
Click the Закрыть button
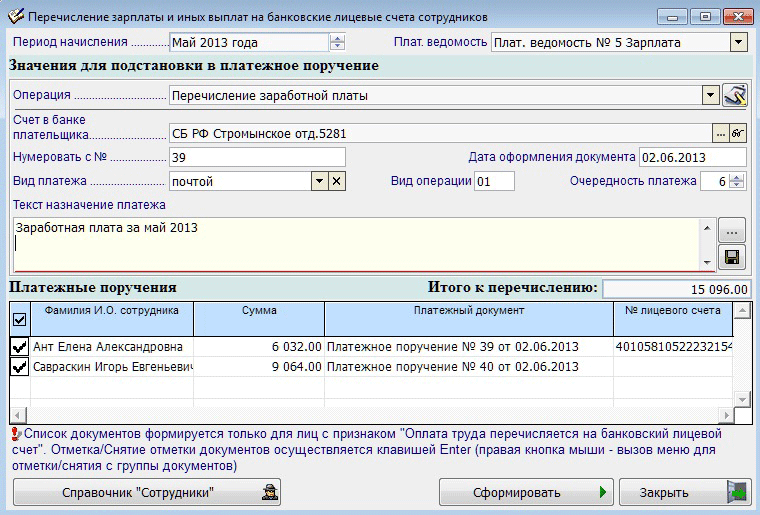(x=686, y=492)
